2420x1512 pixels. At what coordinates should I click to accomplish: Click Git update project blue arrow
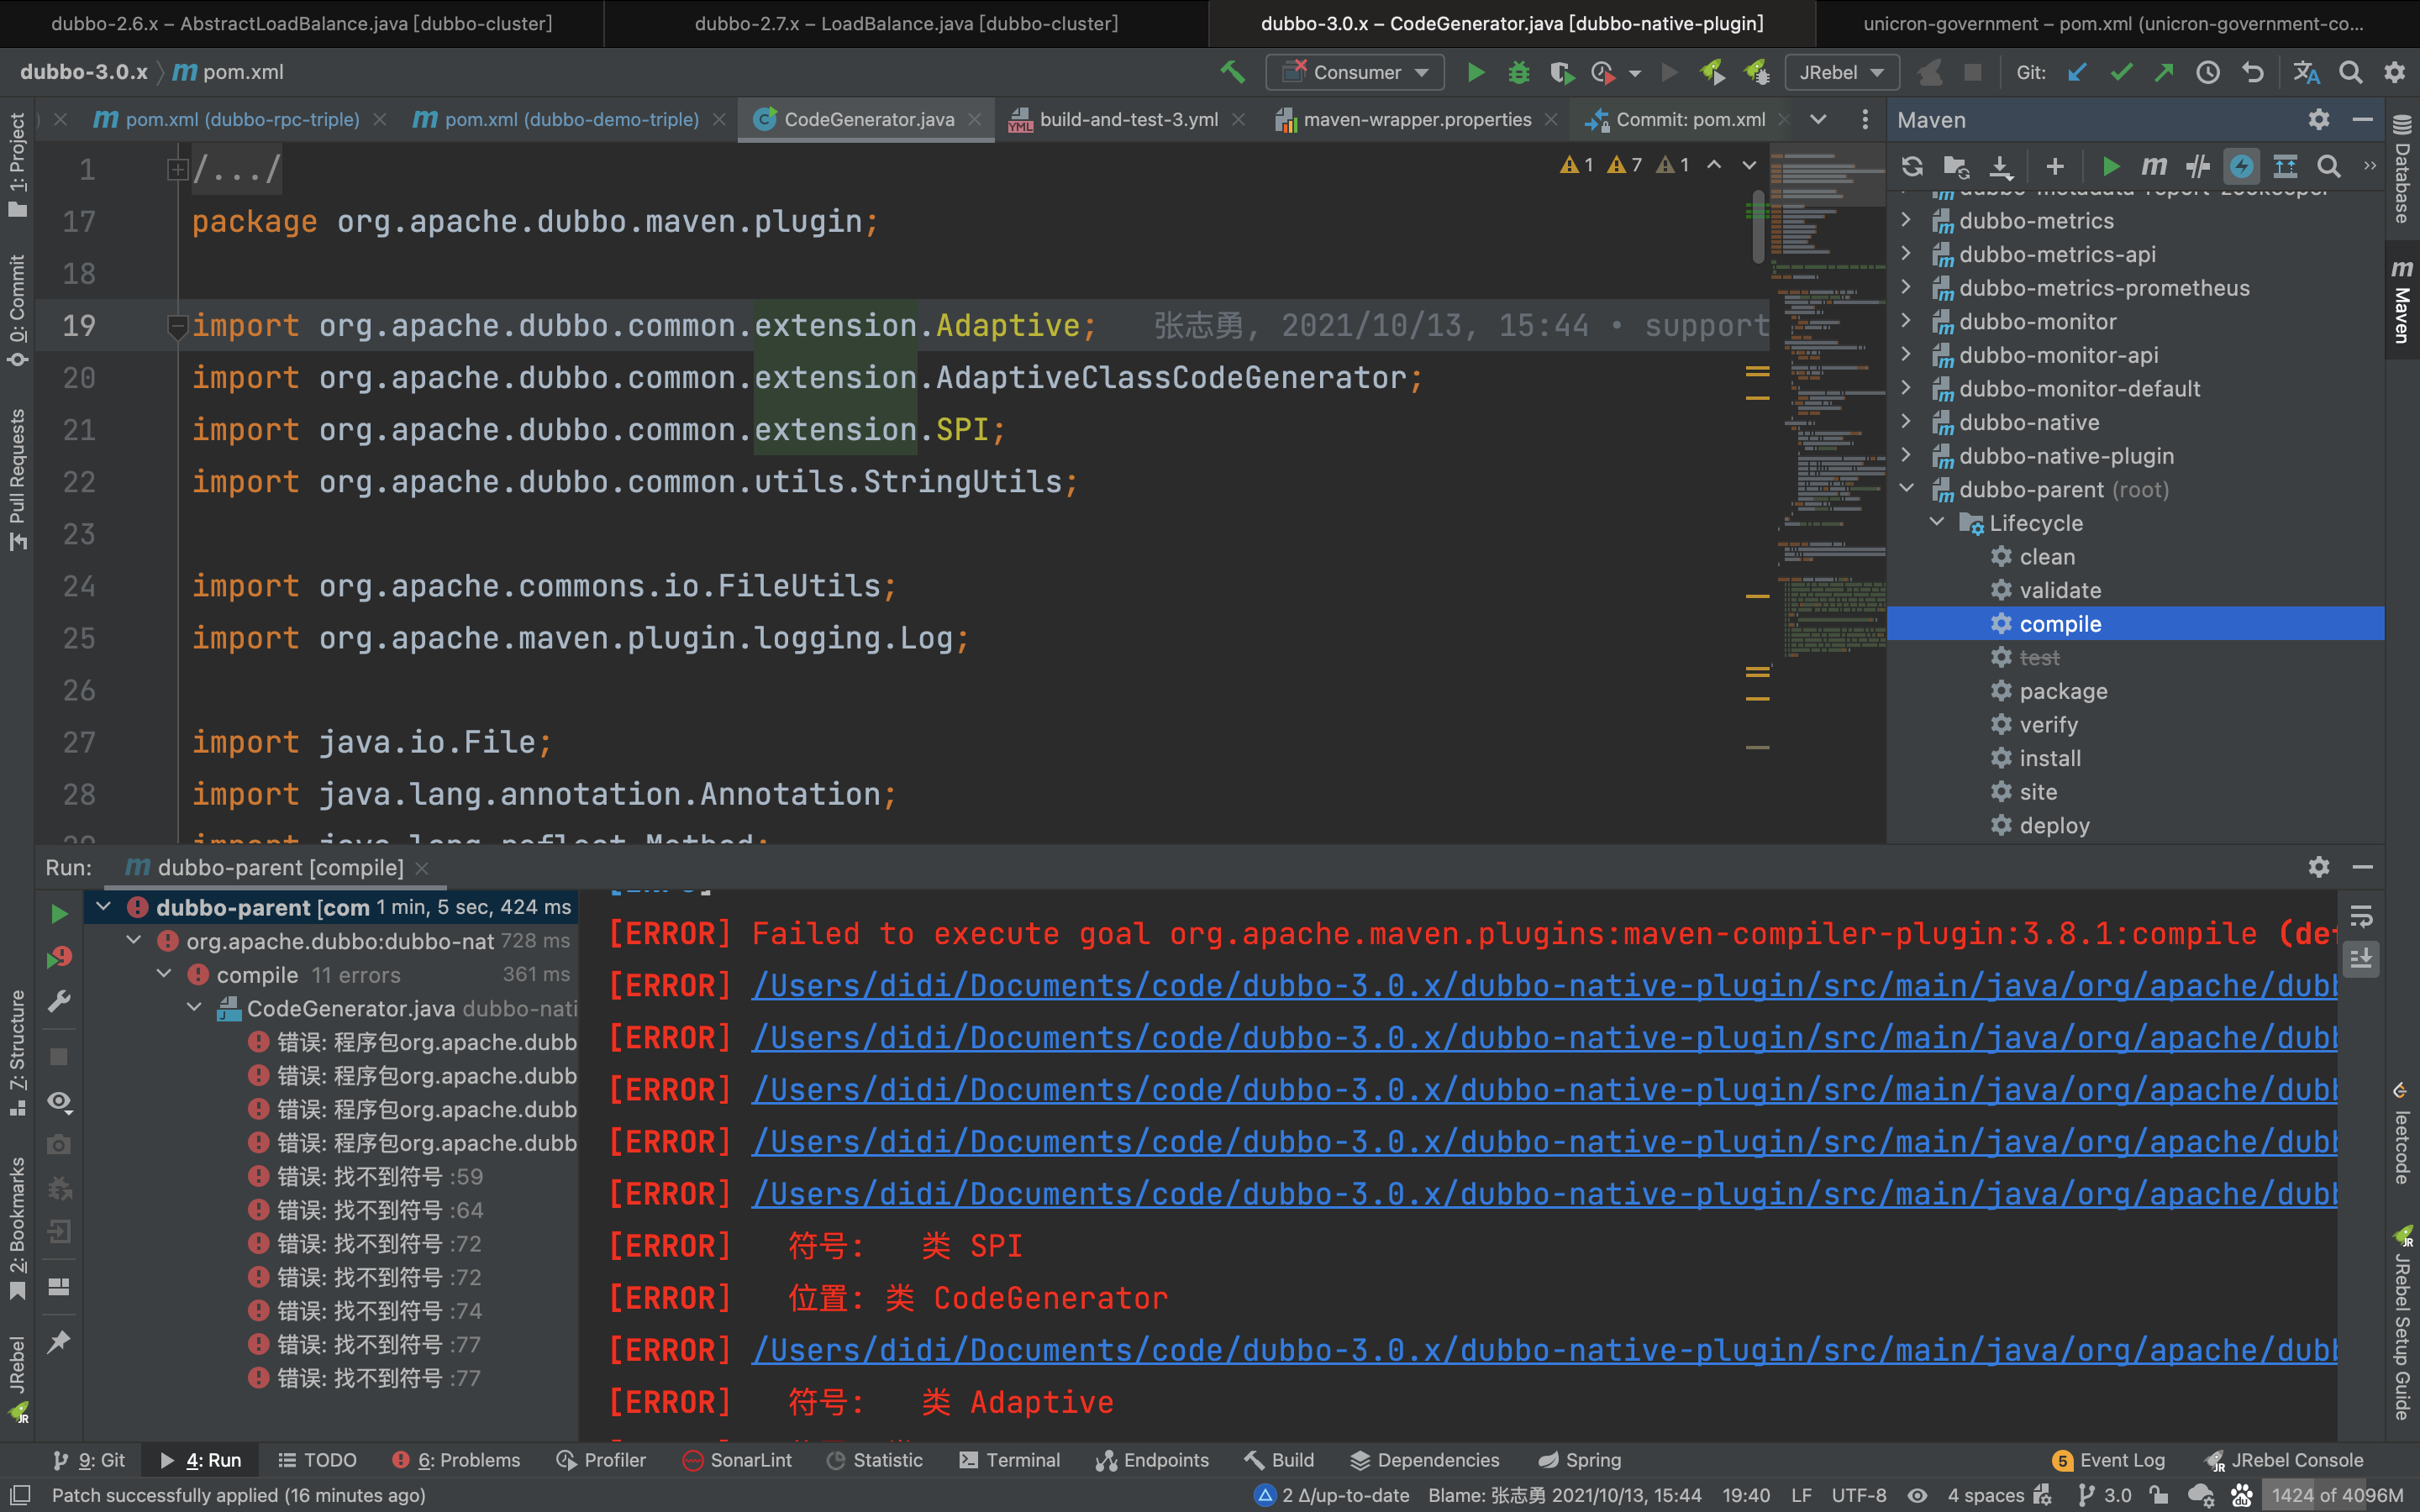(2077, 72)
